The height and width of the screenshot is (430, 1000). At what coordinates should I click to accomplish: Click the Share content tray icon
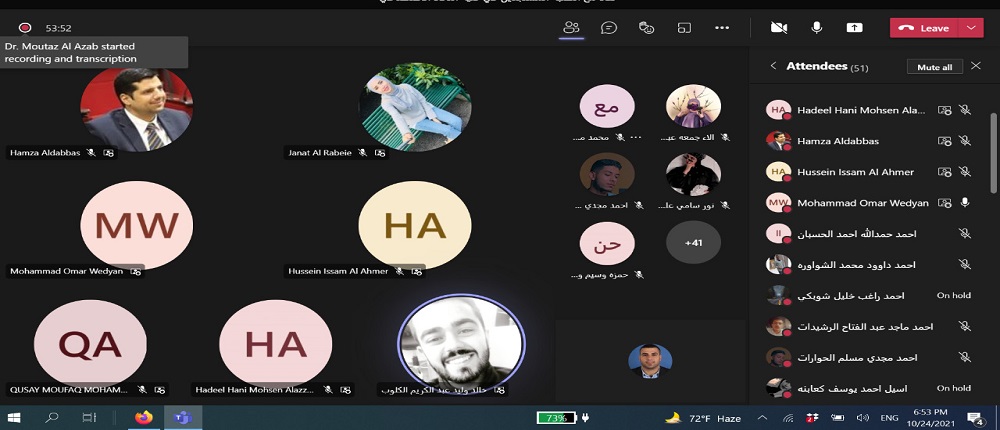pos(854,28)
